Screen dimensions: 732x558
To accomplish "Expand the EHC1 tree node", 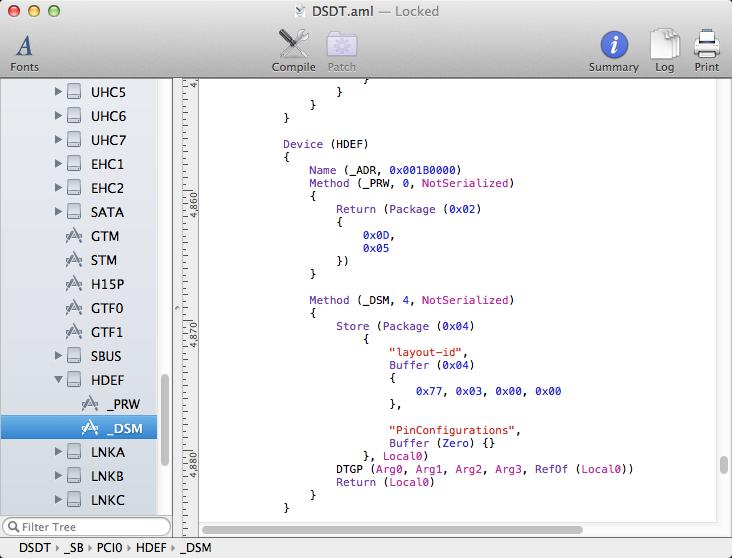I will click(x=58, y=163).
